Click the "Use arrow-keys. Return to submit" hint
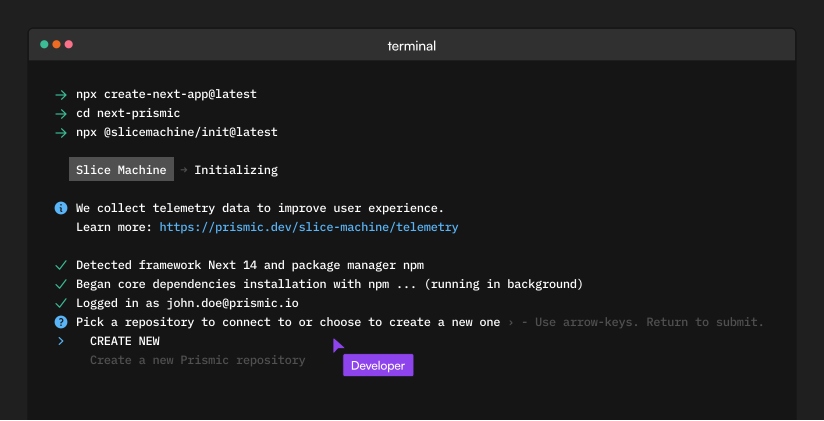 (649, 322)
